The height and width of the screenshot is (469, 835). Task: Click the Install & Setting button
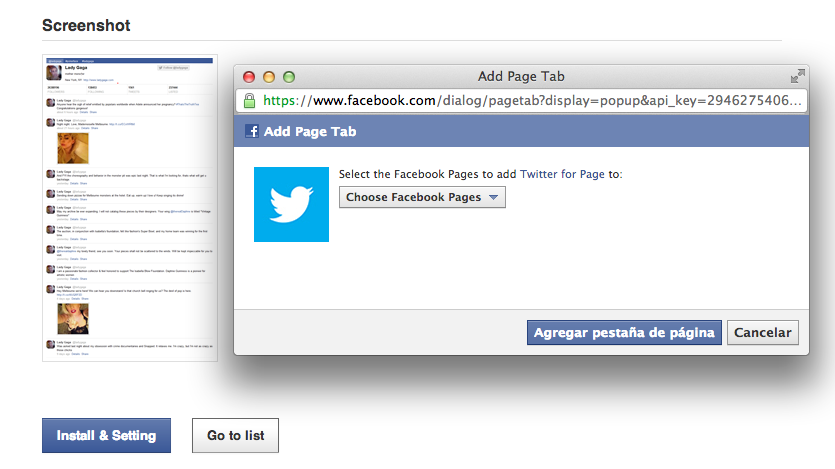106,436
